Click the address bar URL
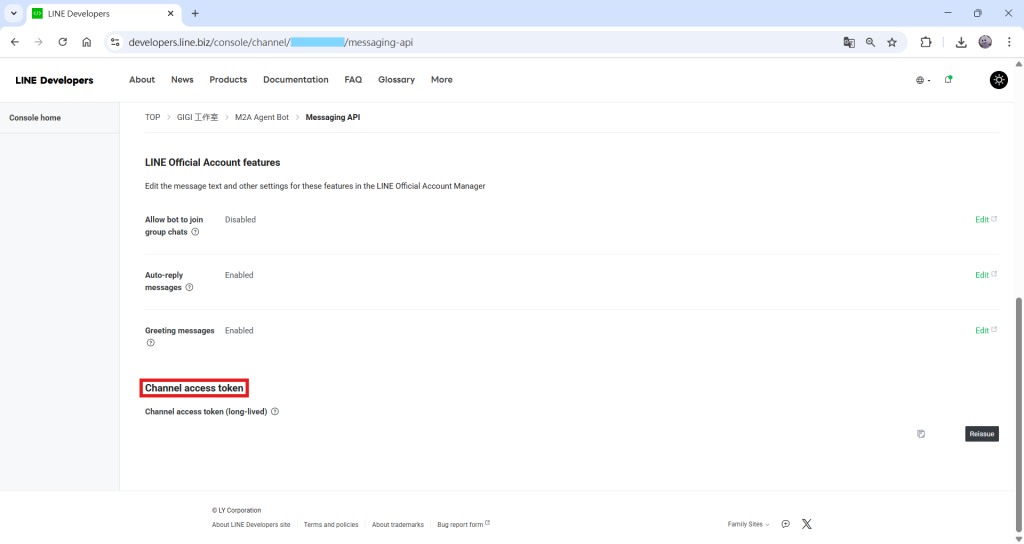The image size is (1024, 544). point(271,42)
